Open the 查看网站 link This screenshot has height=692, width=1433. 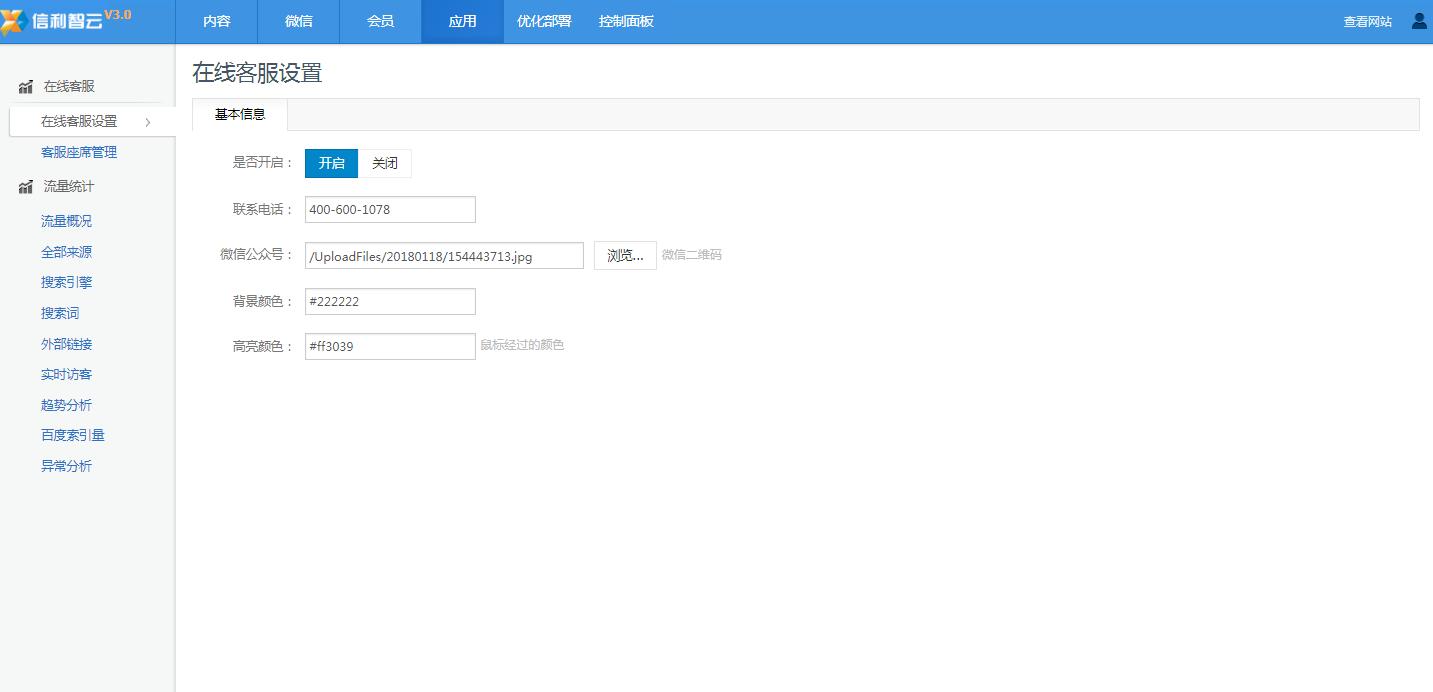pyautogui.click(x=1367, y=21)
